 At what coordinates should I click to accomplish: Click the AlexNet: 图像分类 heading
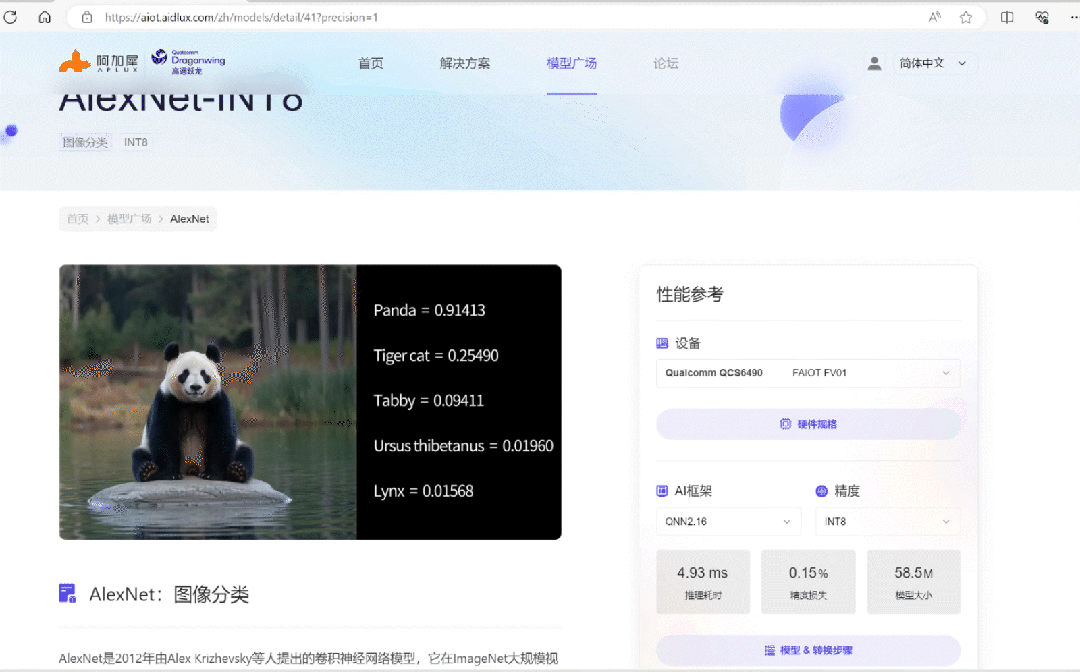169,594
